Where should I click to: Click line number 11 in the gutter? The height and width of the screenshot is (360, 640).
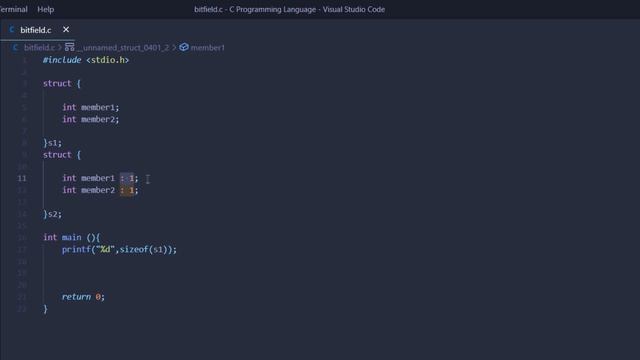click(x=22, y=178)
